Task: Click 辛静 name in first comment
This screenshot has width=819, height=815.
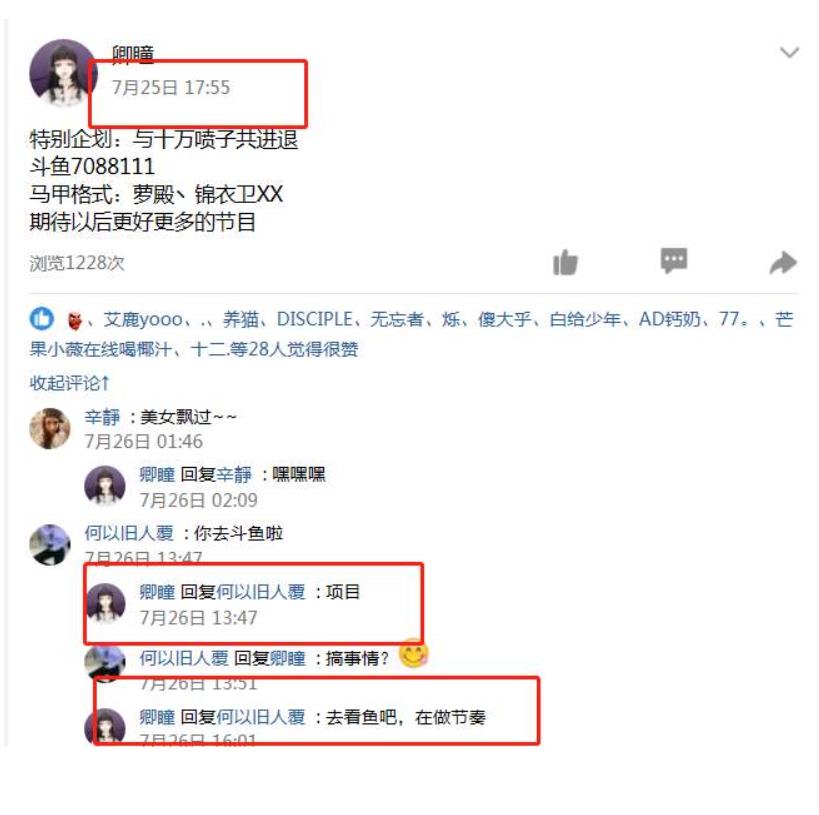Action: (x=102, y=417)
